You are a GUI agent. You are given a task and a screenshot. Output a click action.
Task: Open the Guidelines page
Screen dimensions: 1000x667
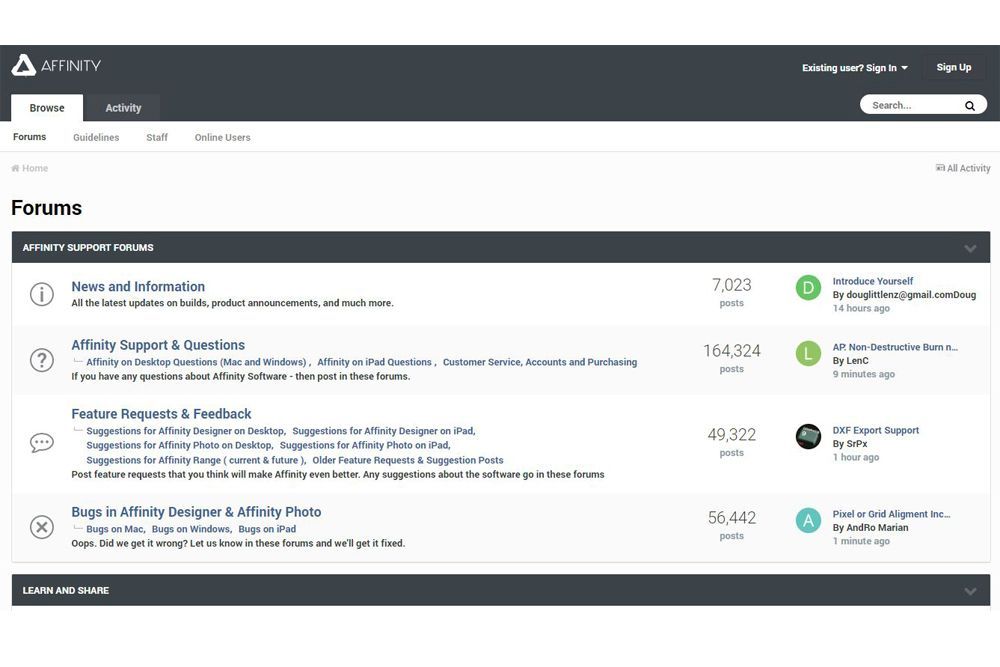tap(96, 137)
